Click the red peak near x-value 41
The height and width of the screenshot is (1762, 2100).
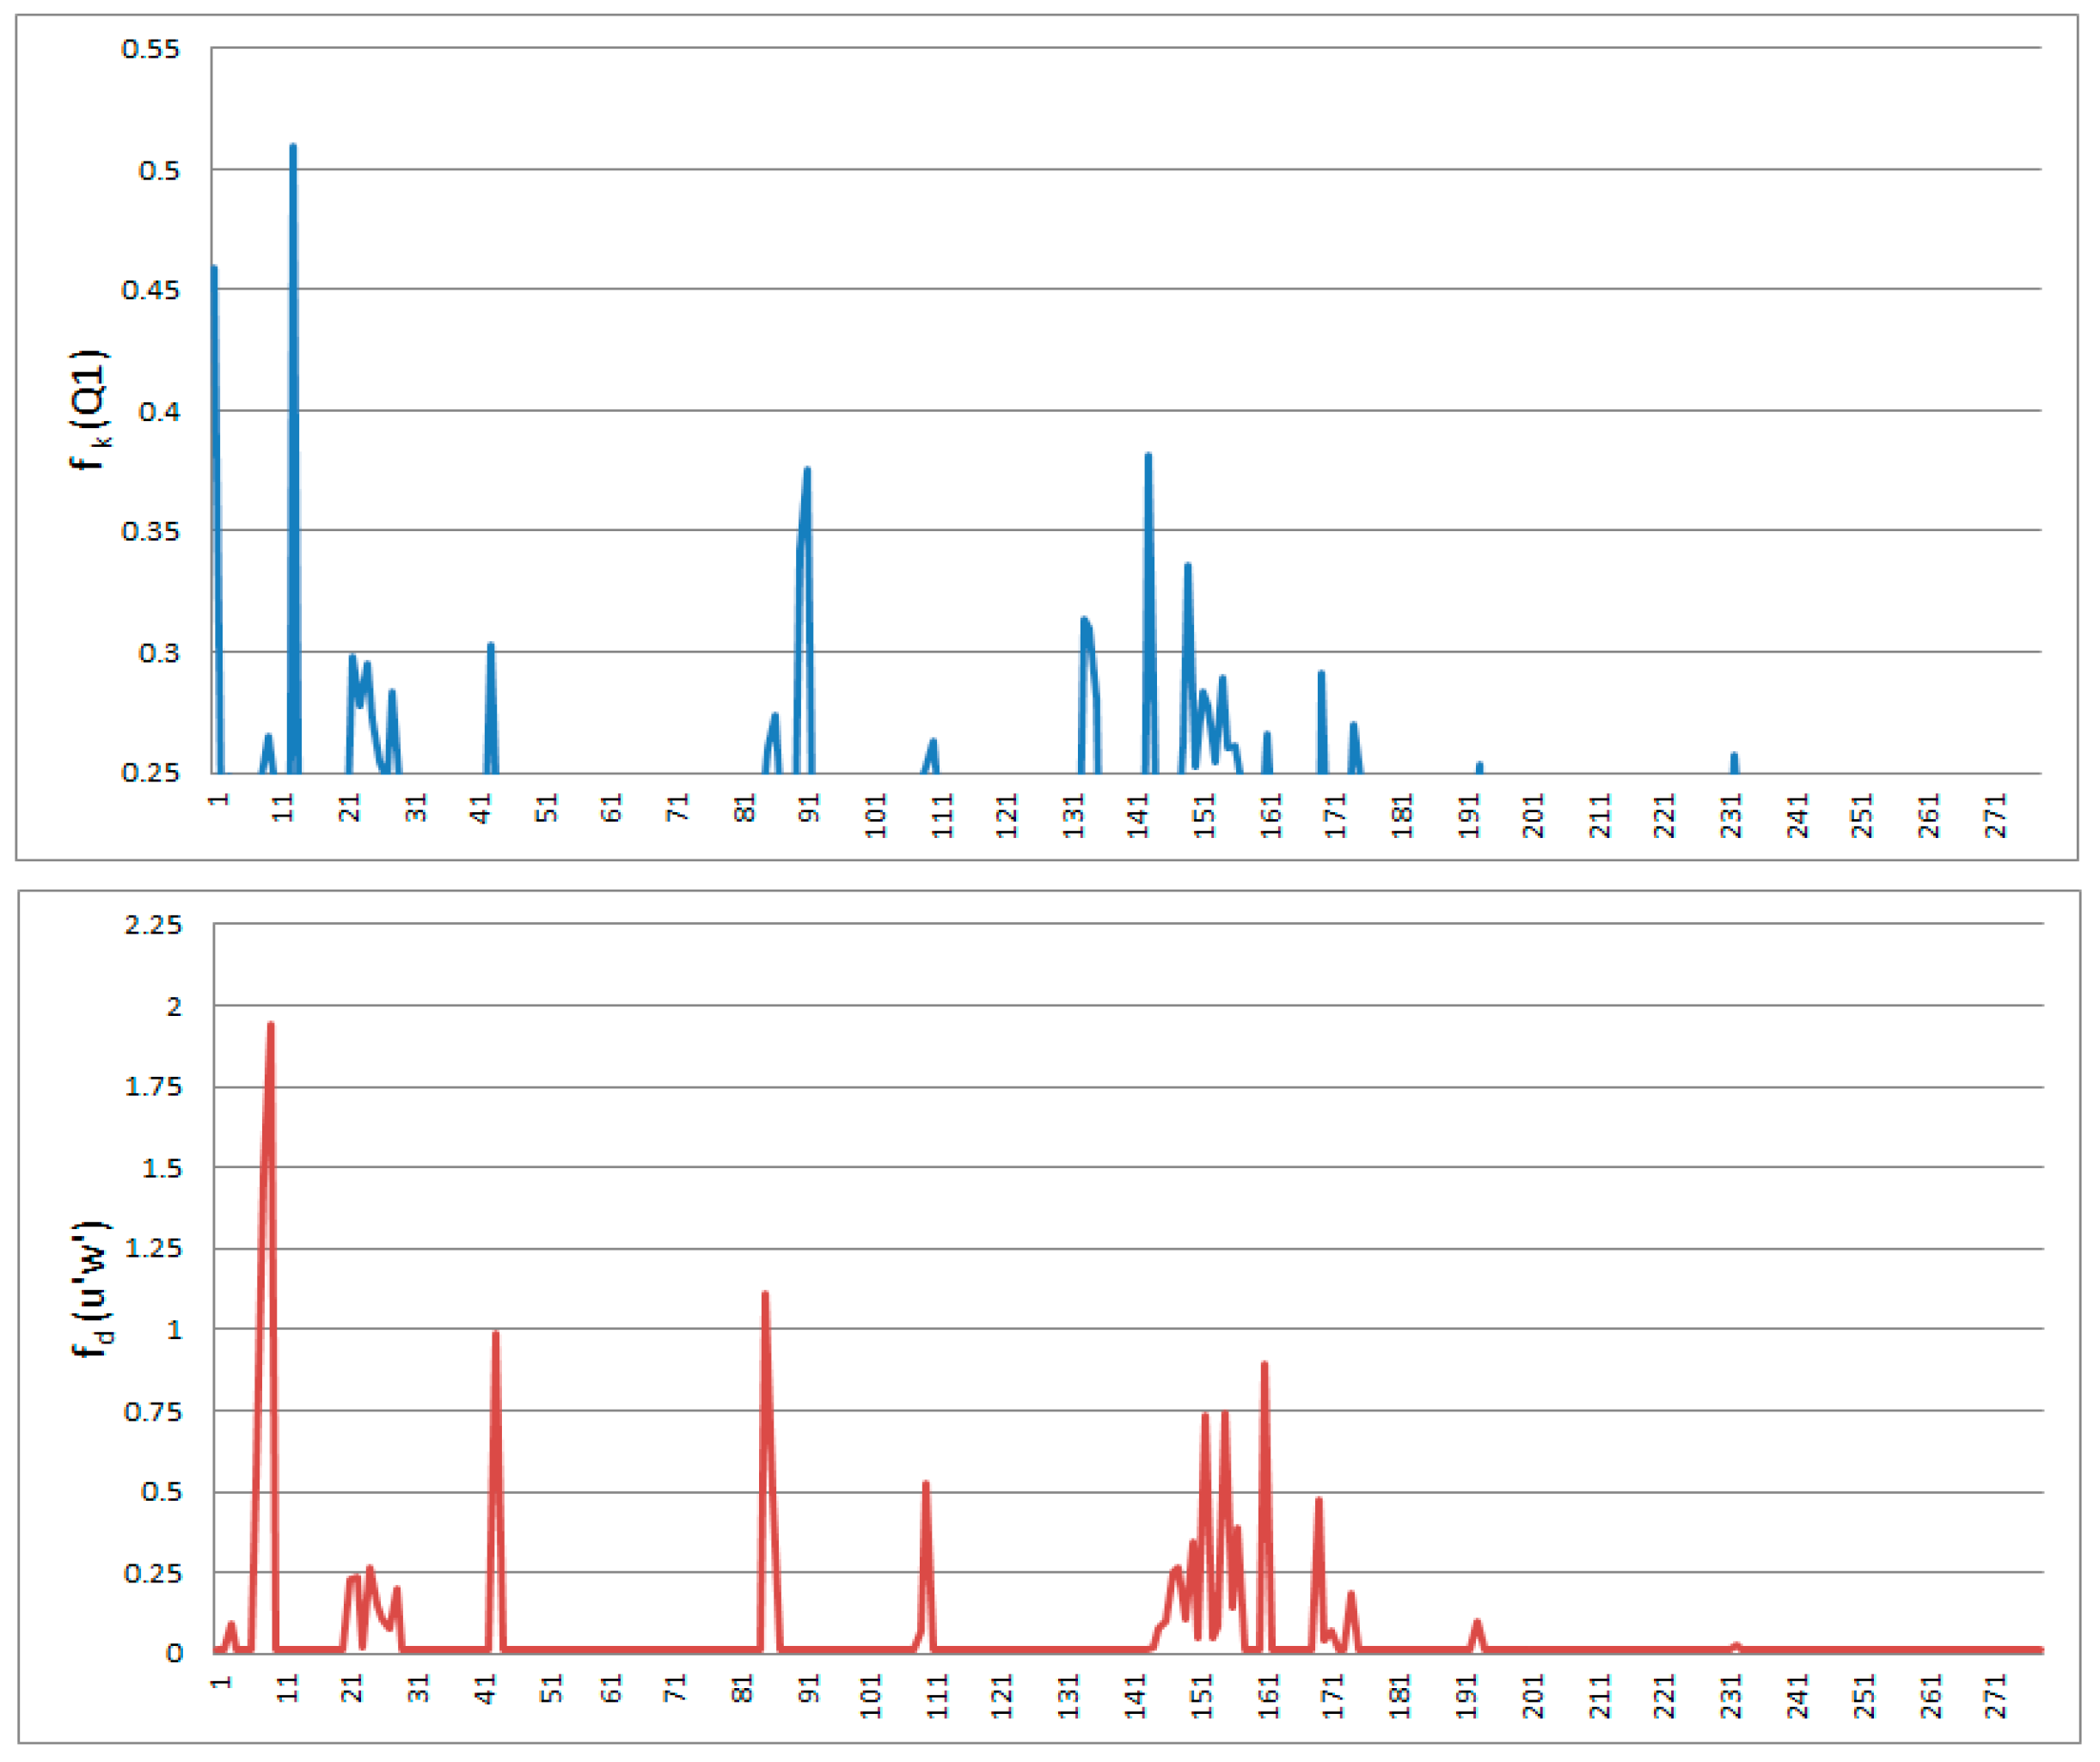click(495, 1340)
